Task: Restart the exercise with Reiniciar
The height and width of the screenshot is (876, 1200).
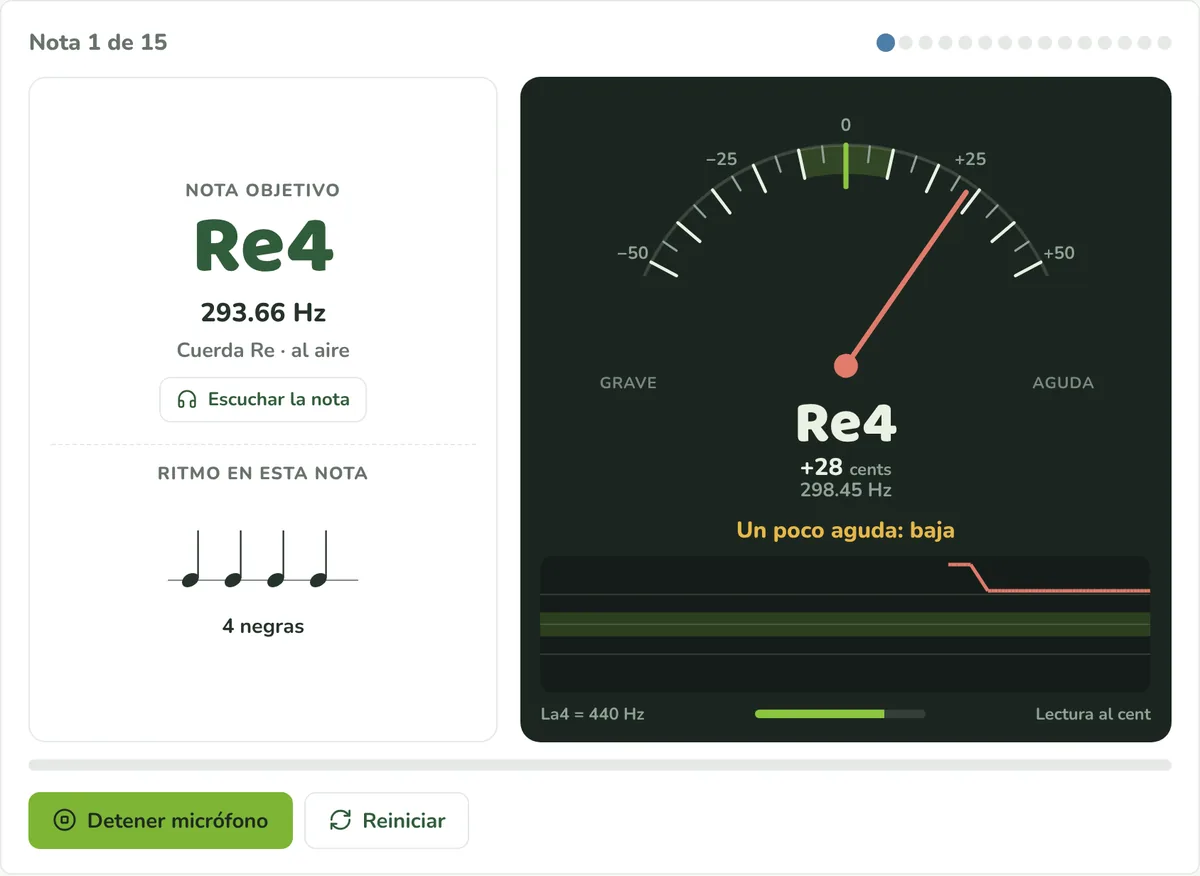Action: pyautogui.click(x=386, y=821)
